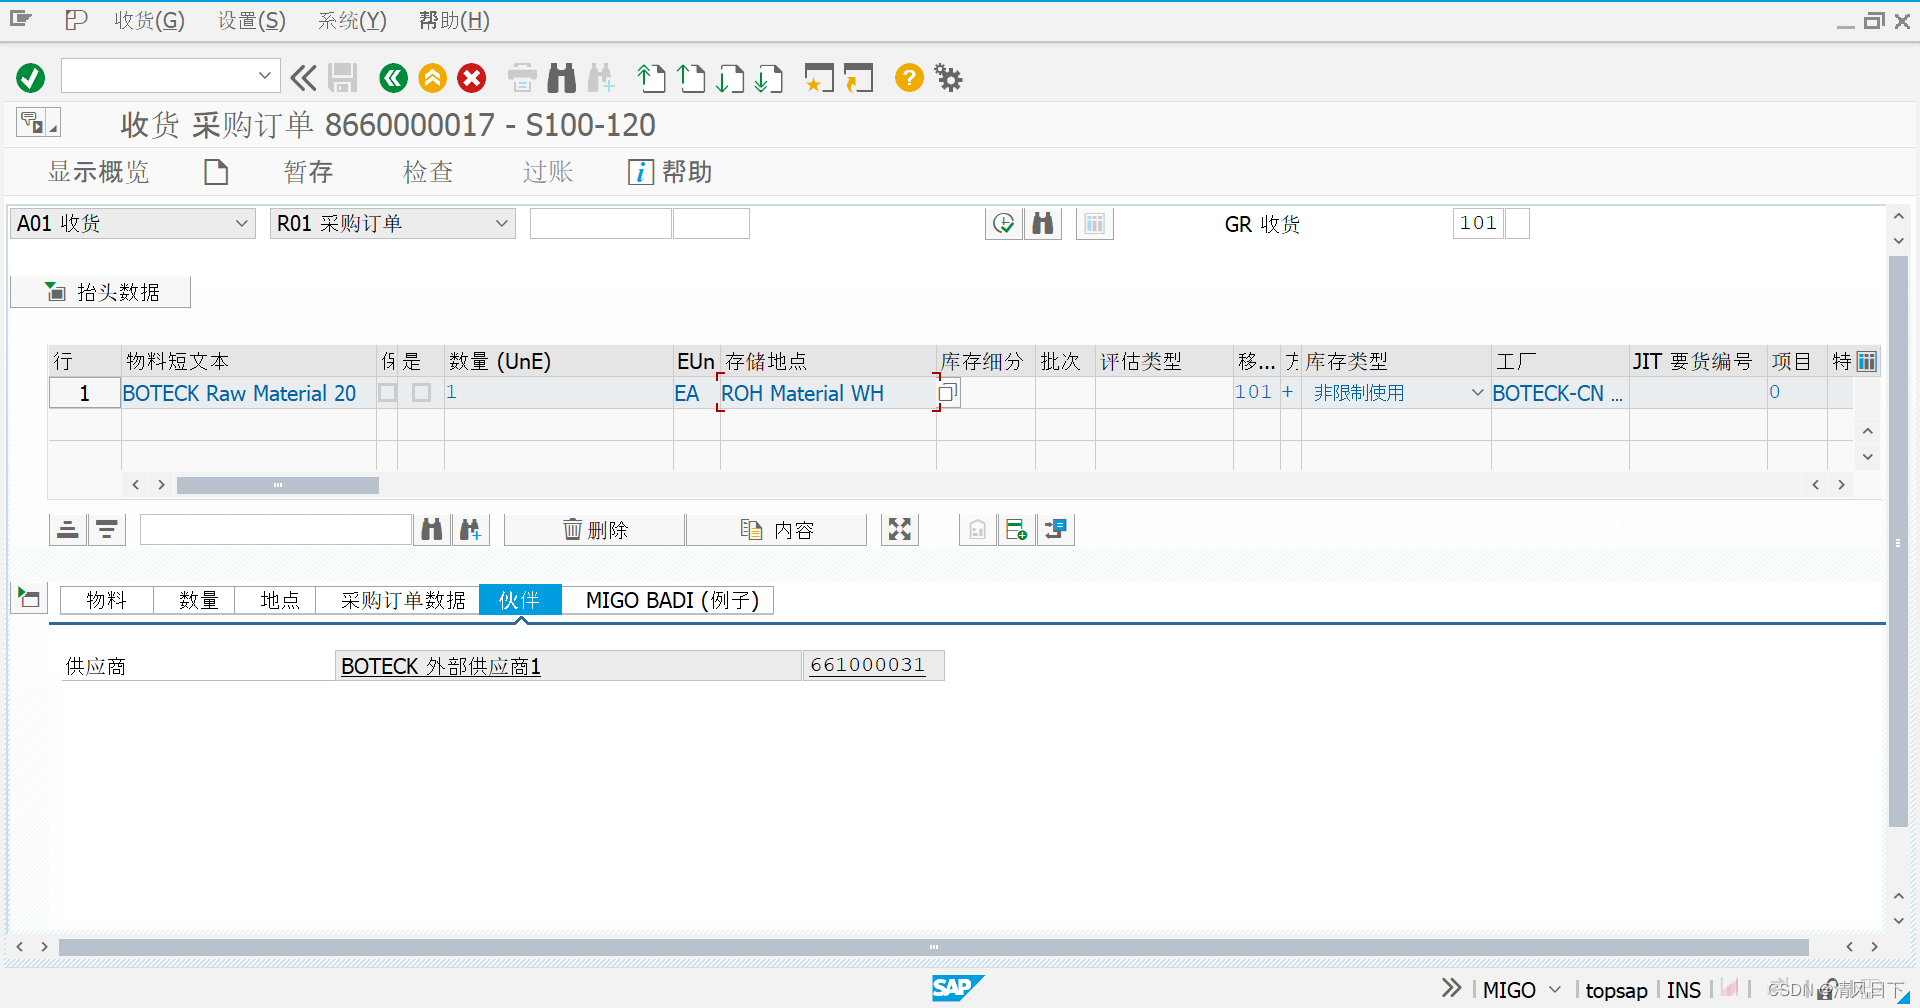1920x1008 pixels.
Task: Collapse the detail data area icon
Action: [x=29, y=599]
